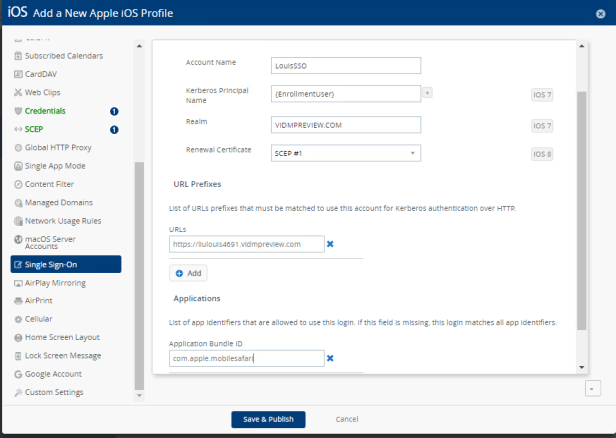Click the Cancel link
616x438 pixels.
point(347,419)
